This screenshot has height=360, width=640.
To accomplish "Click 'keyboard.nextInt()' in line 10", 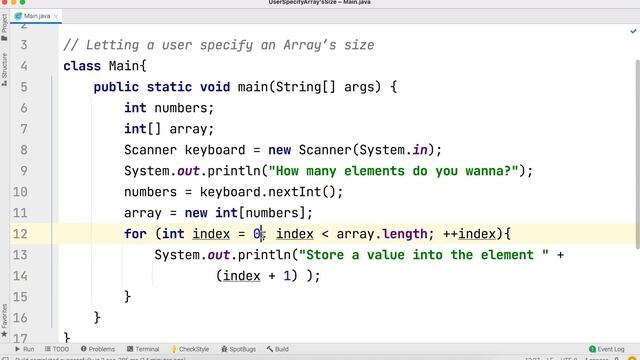I will [267, 192].
